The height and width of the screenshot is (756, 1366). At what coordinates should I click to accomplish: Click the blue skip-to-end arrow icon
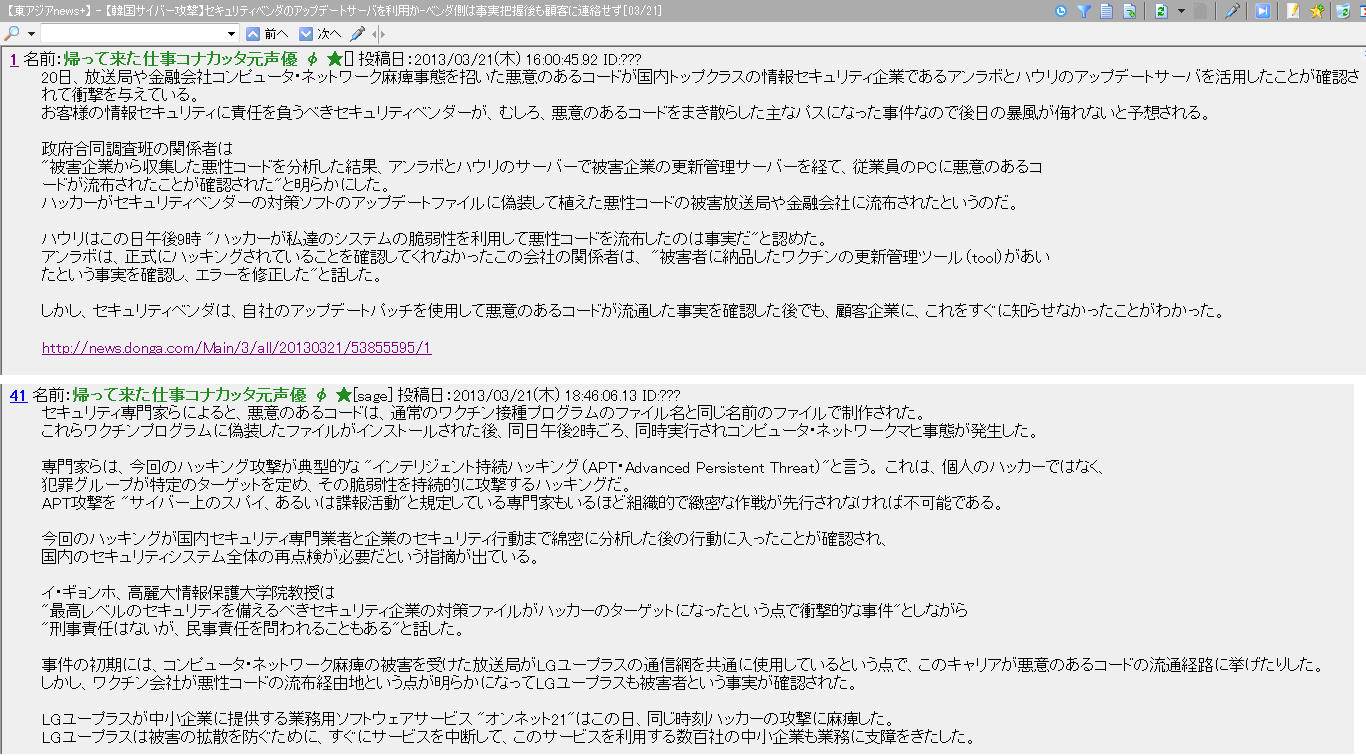click(x=1263, y=11)
